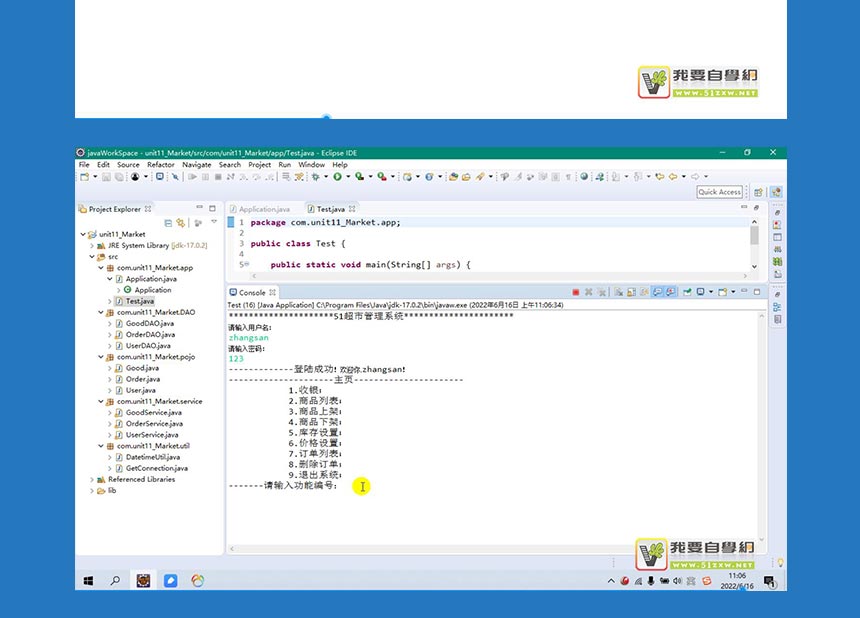Click the New file toolbar icon
The width and height of the screenshot is (860, 618).
pyautogui.click(x=84, y=177)
